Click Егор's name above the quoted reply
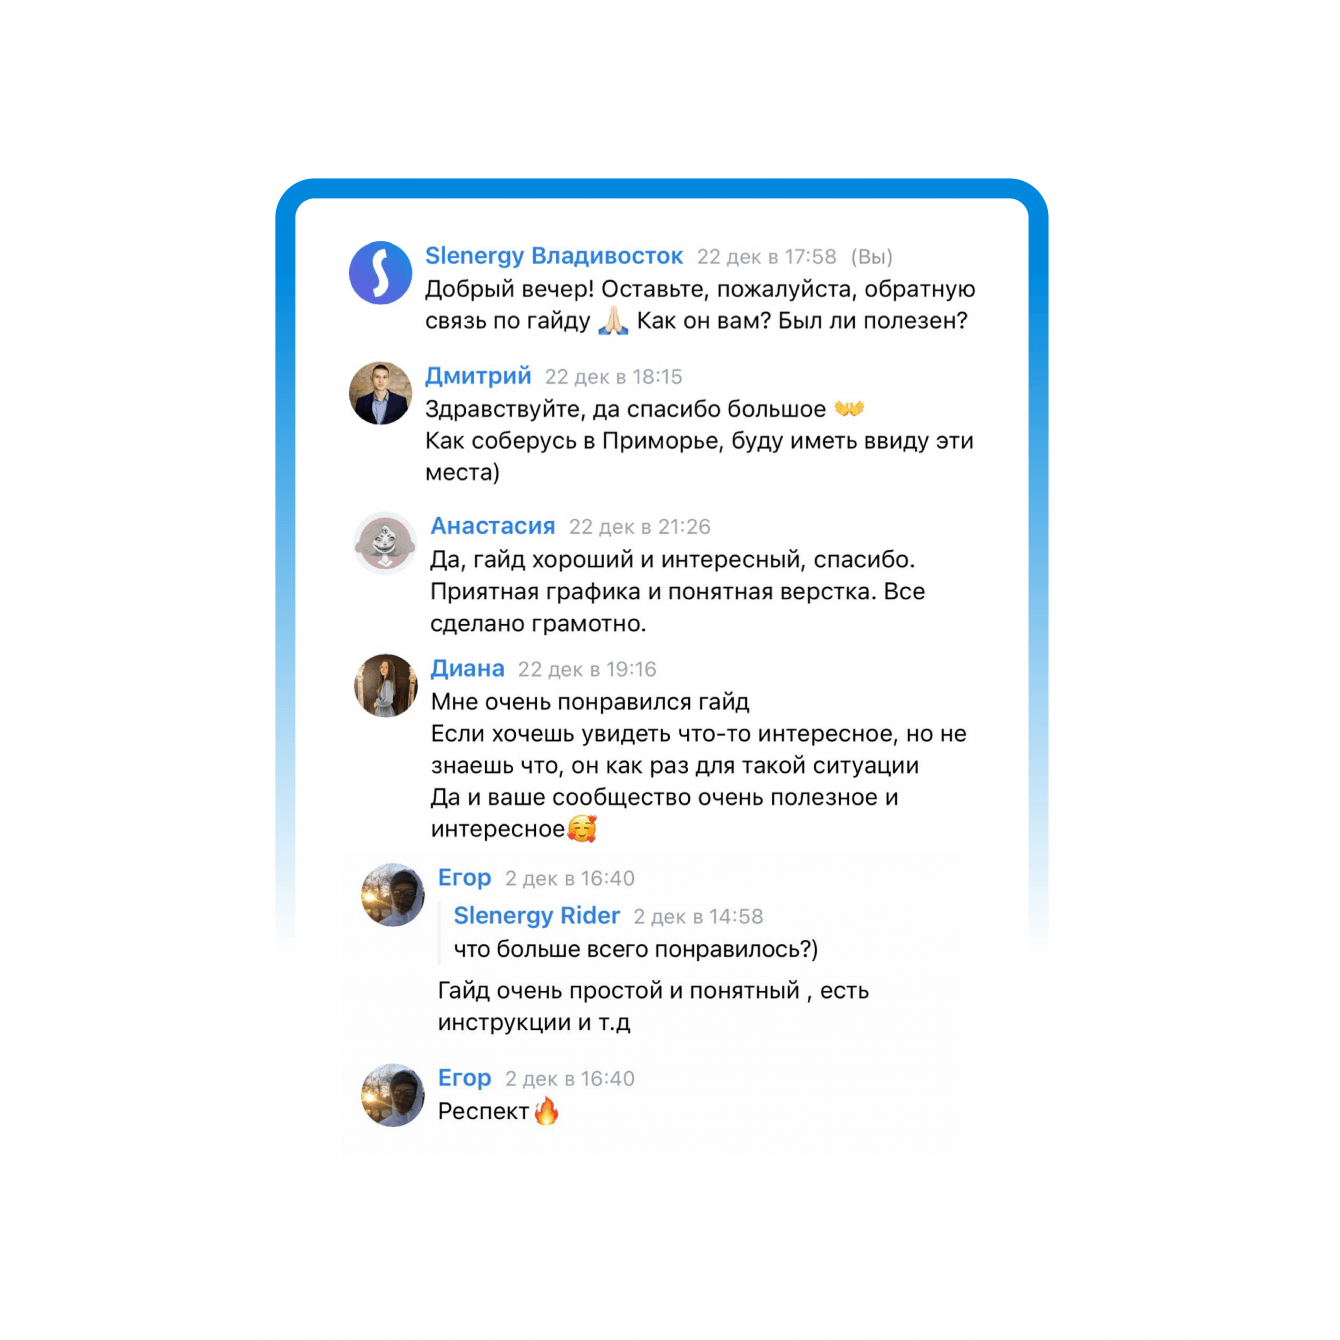1340x1340 pixels. point(465,878)
